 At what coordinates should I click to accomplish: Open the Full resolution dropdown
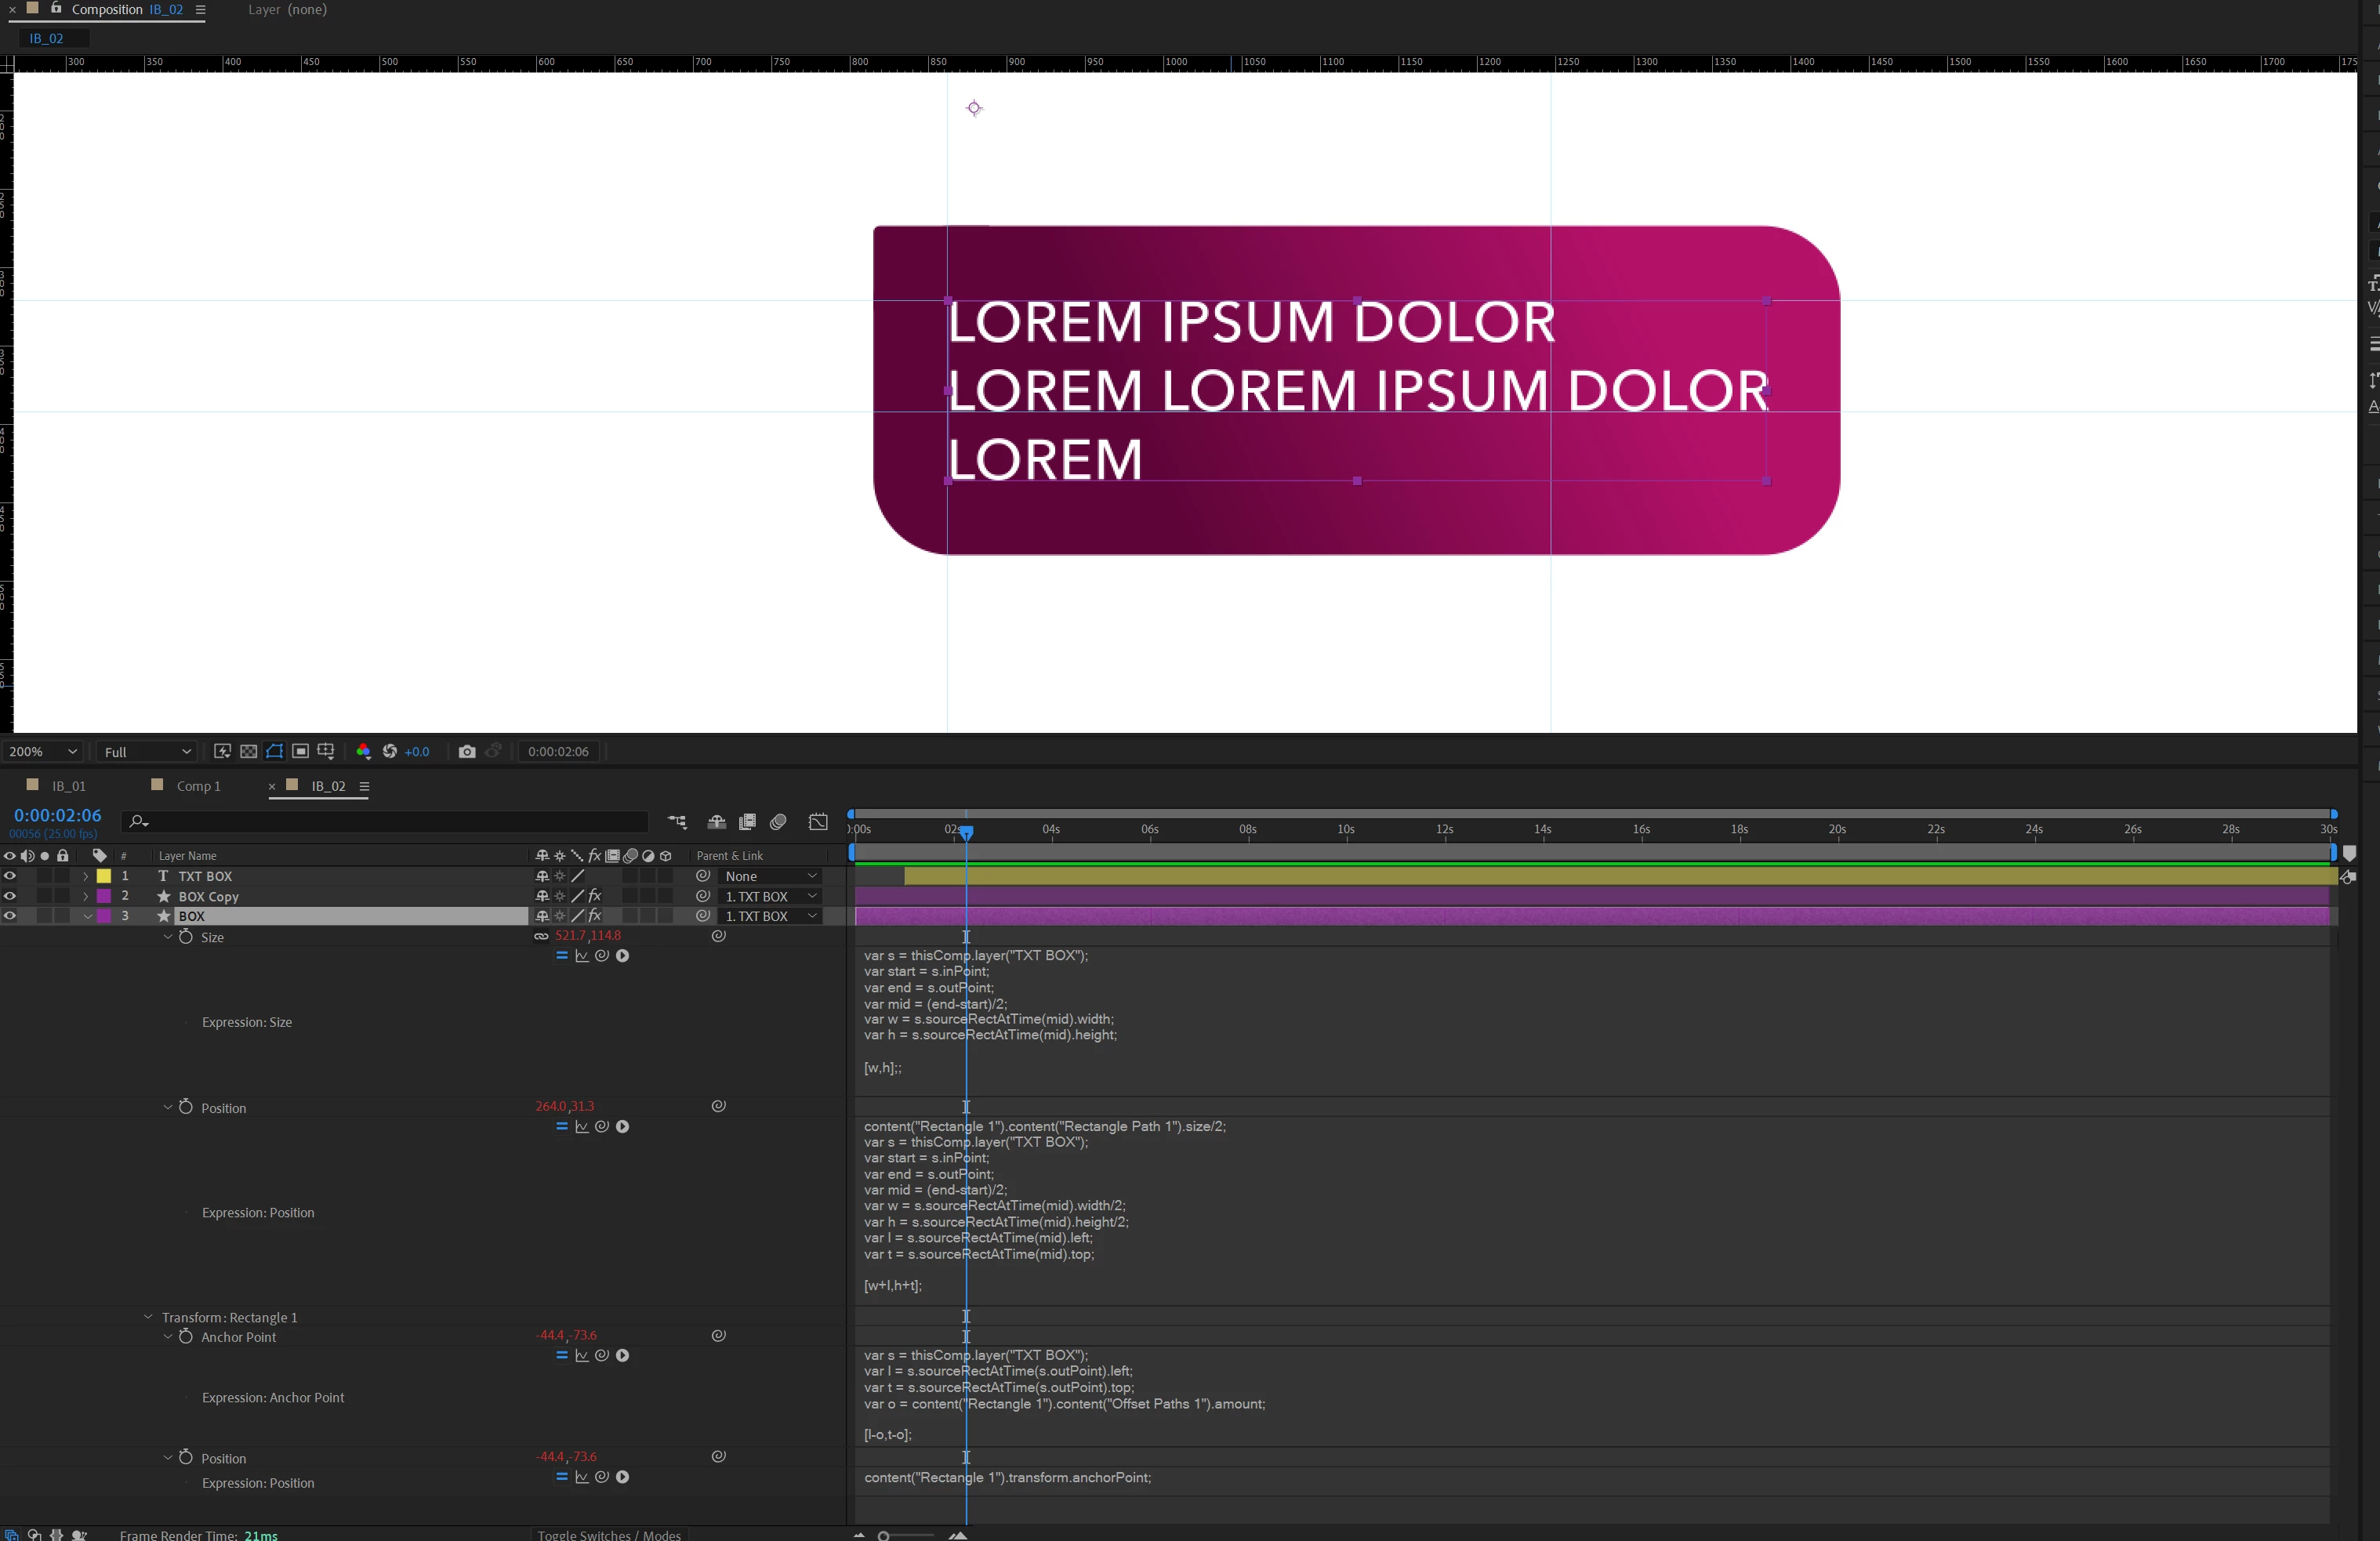(147, 751)
